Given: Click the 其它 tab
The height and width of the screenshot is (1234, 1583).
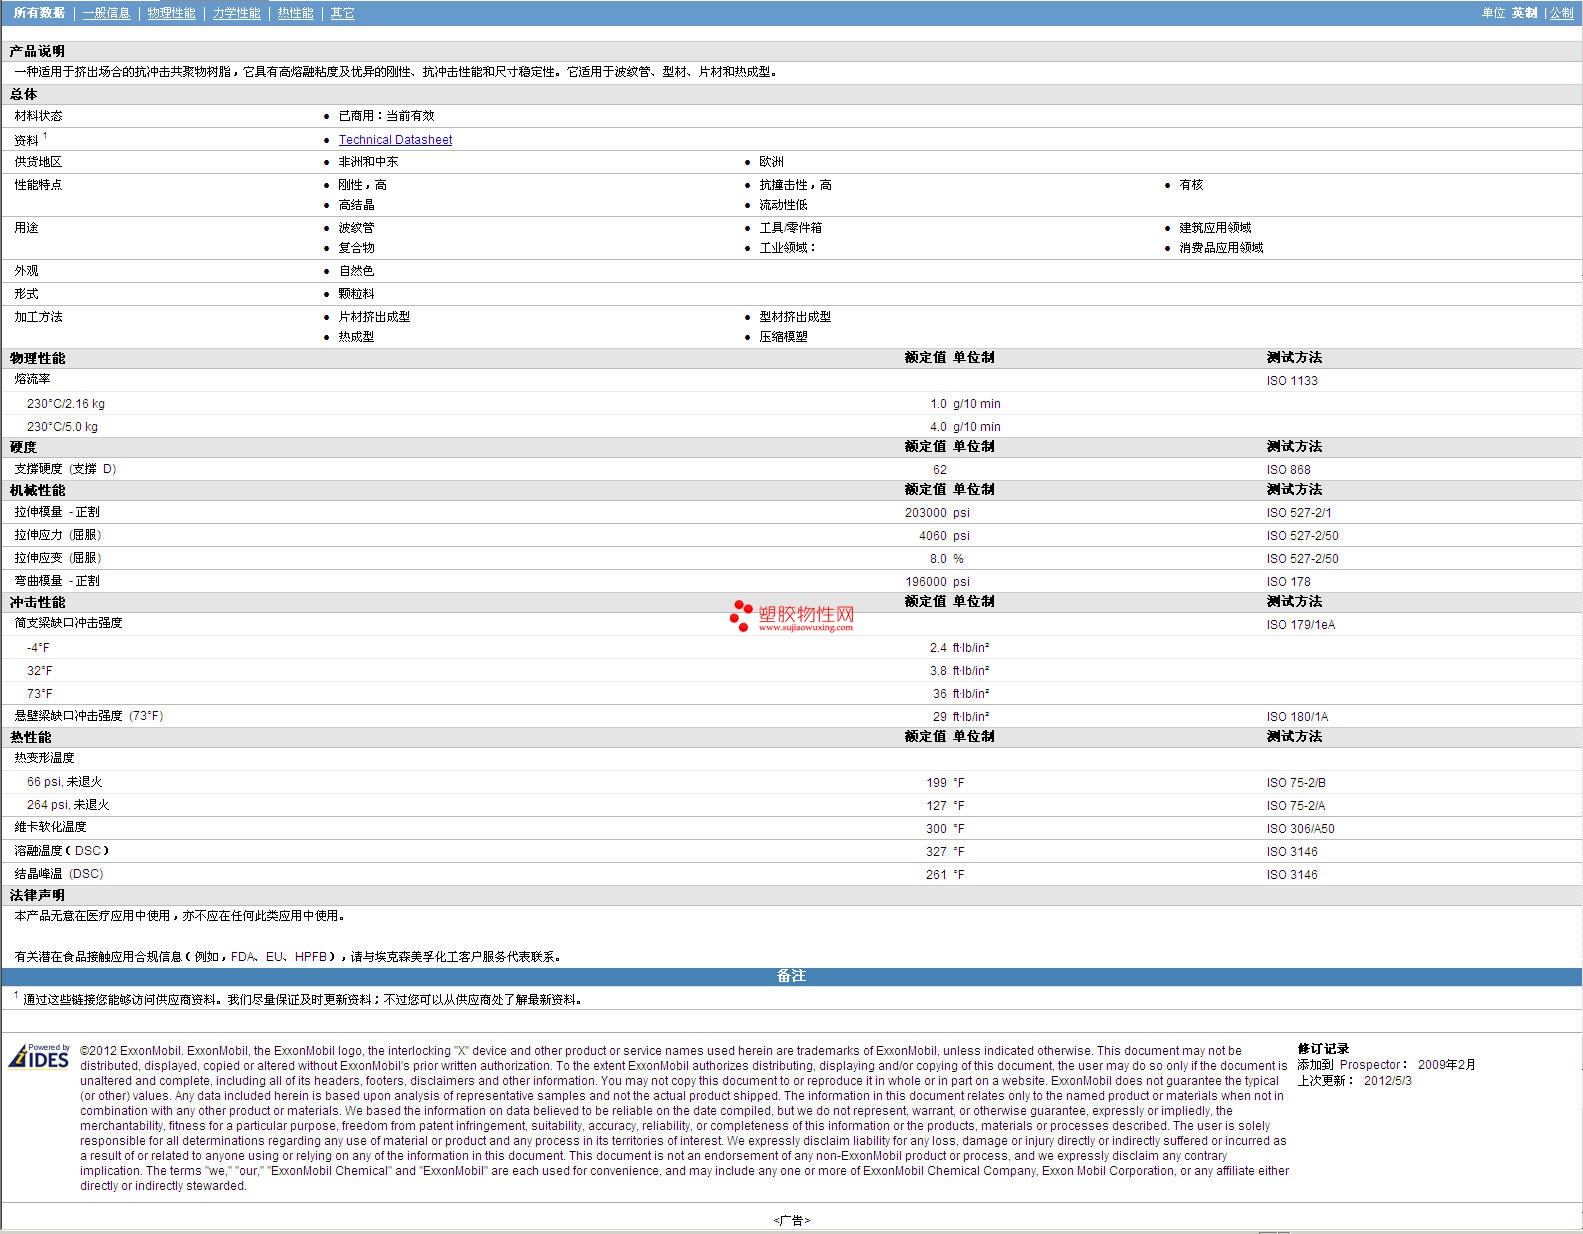Looking at the screenshot, I should point(342,13).
